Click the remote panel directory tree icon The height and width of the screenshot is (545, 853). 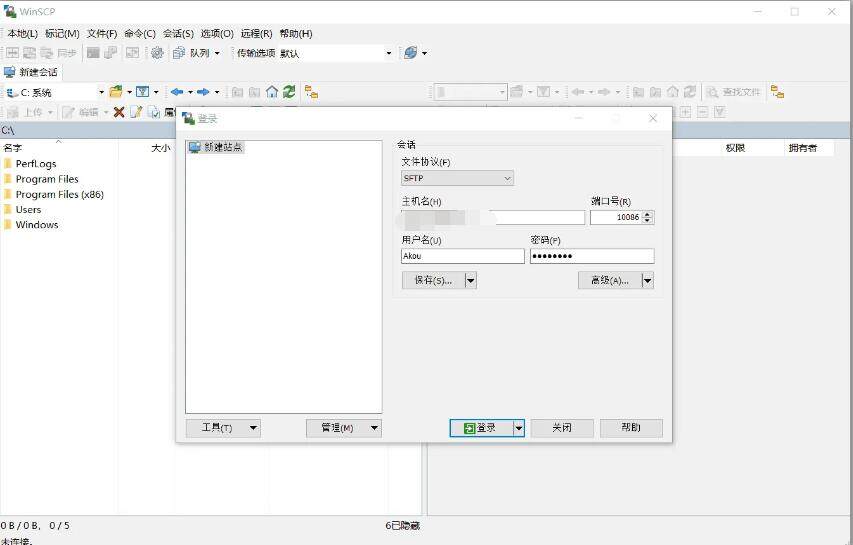tap(777, 92)
